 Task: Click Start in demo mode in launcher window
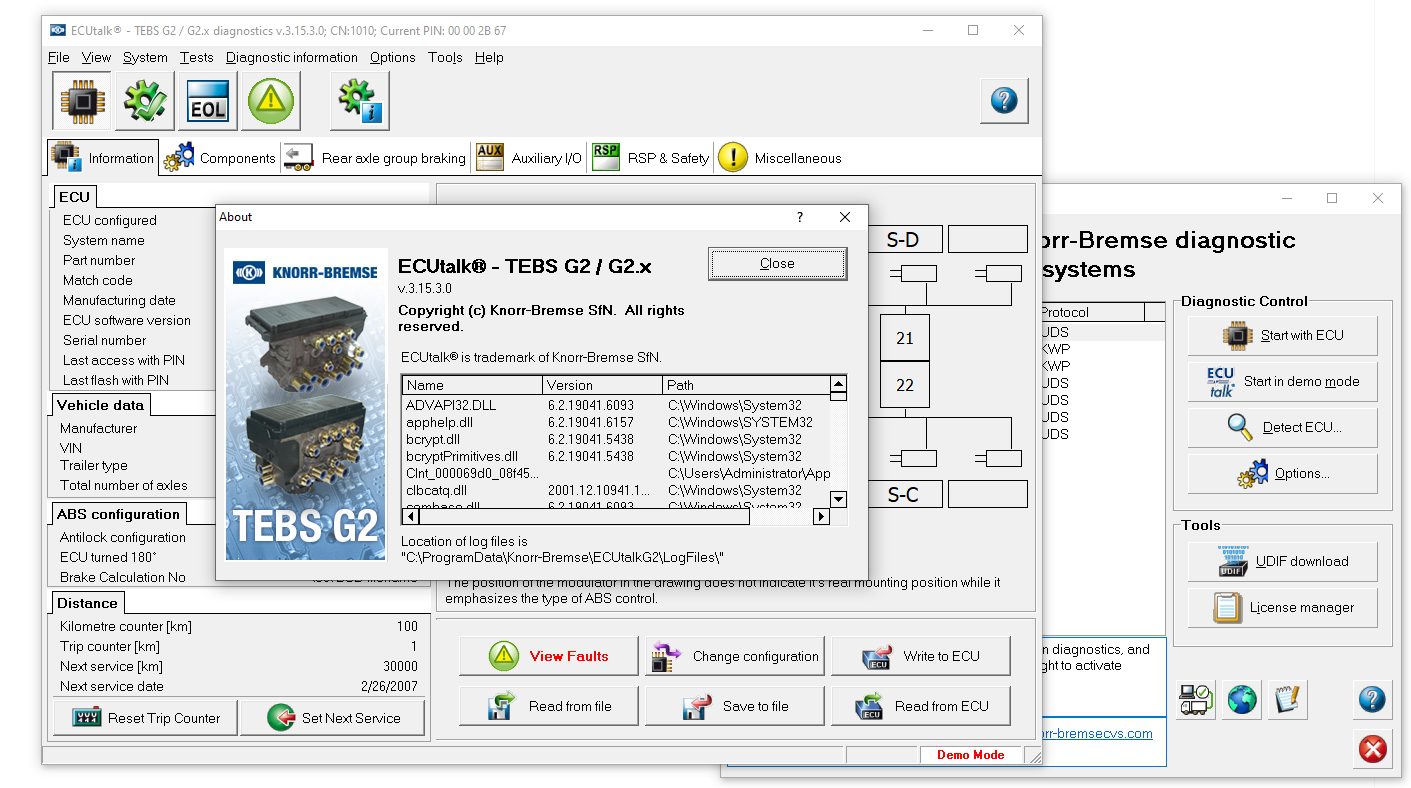(1282, 381)
